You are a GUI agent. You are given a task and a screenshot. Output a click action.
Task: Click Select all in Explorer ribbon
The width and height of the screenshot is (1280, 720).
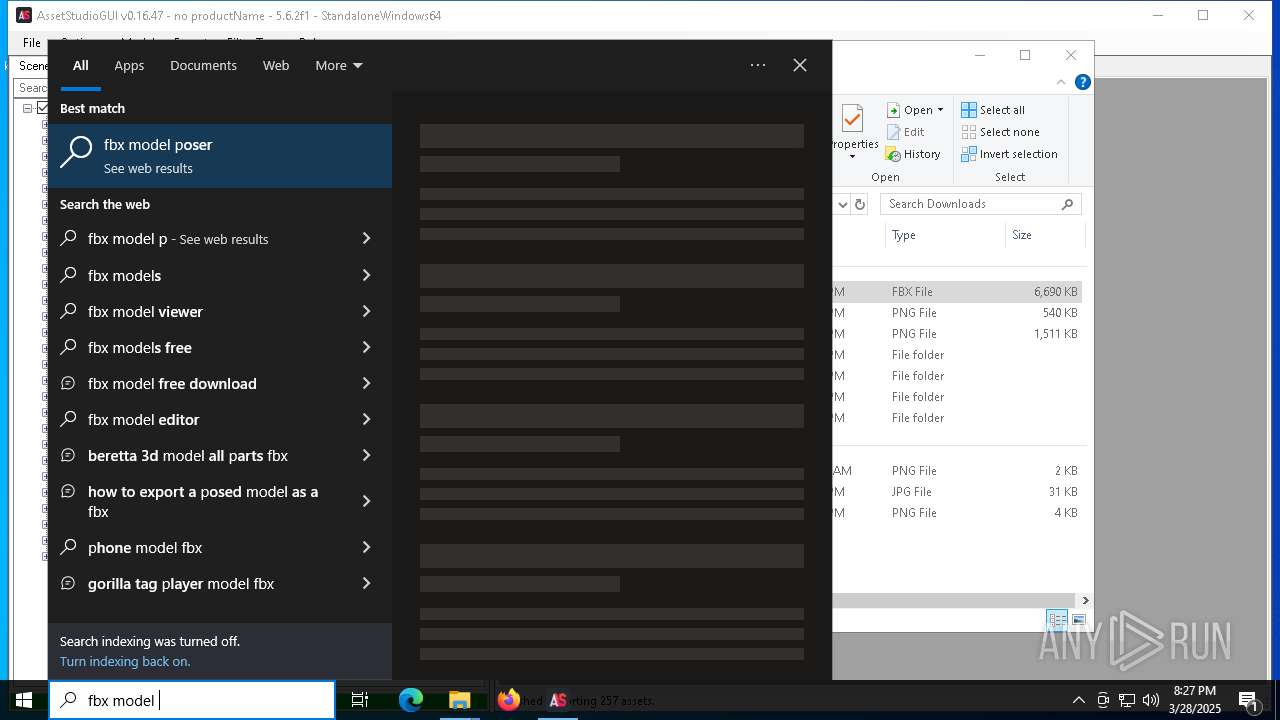coord(993,110)
